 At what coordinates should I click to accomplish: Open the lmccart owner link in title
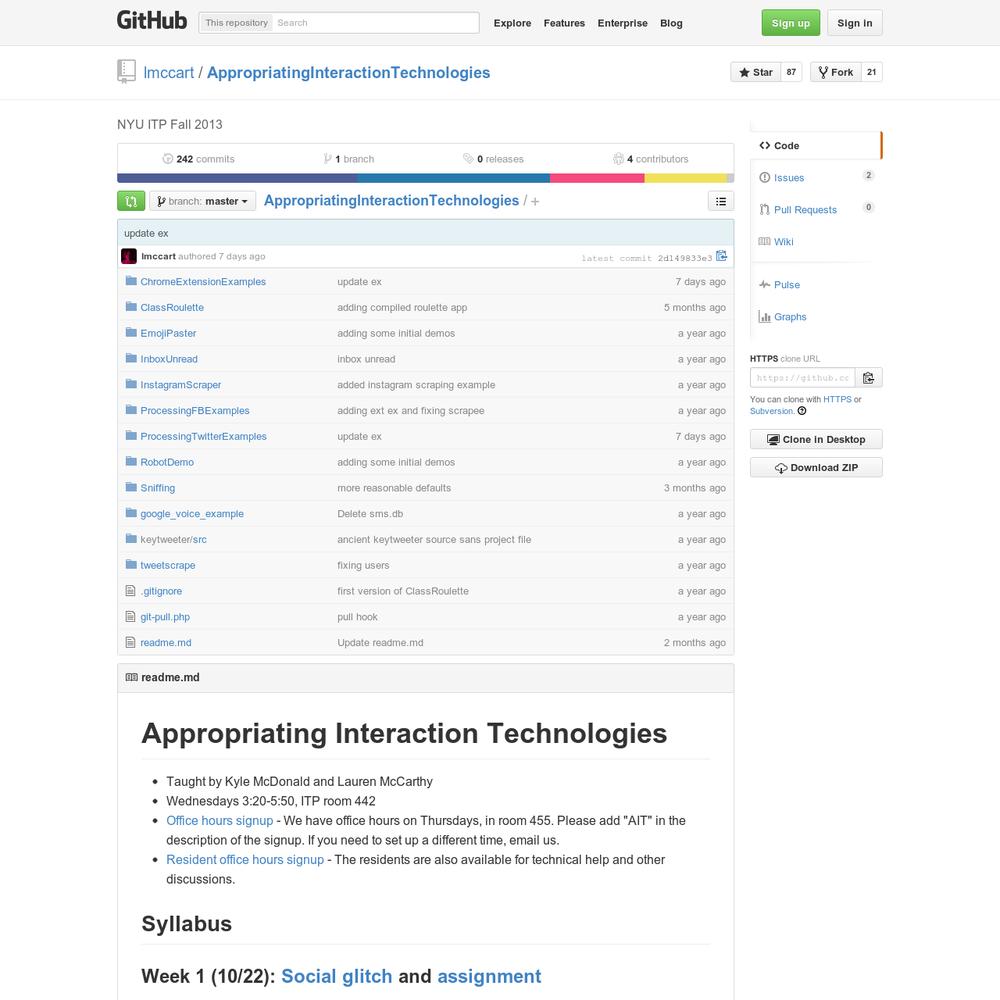pyautogui.click(x=168, y=73)
